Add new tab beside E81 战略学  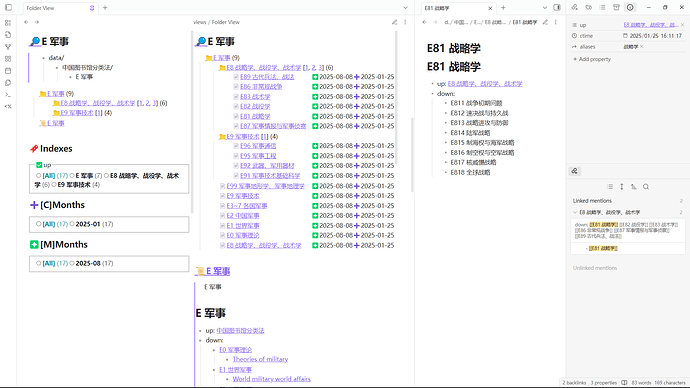[503, 7]
